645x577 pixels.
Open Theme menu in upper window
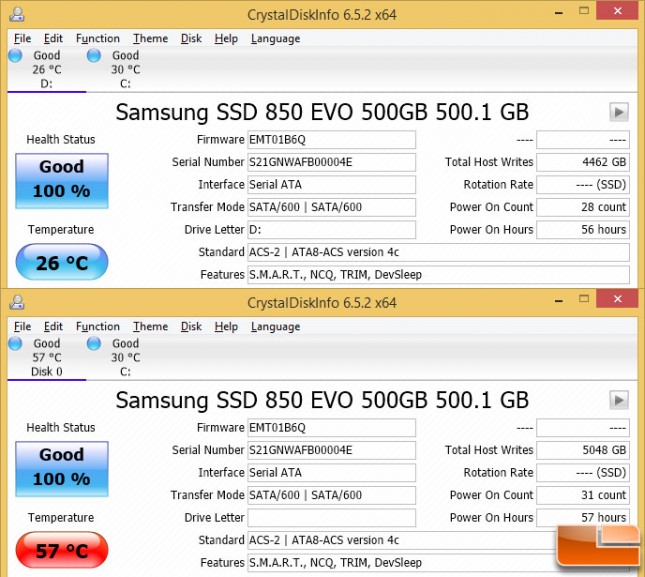click(x=150, y=39)
